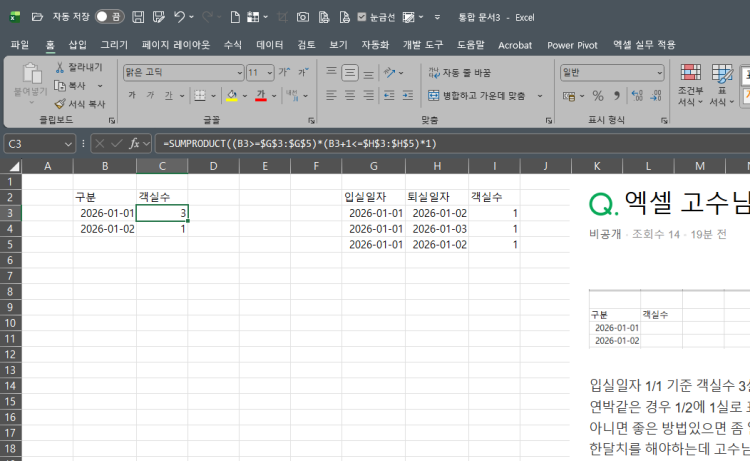Switch to the Power Pivot tab
750x461 pixels.
pos(572,45)
